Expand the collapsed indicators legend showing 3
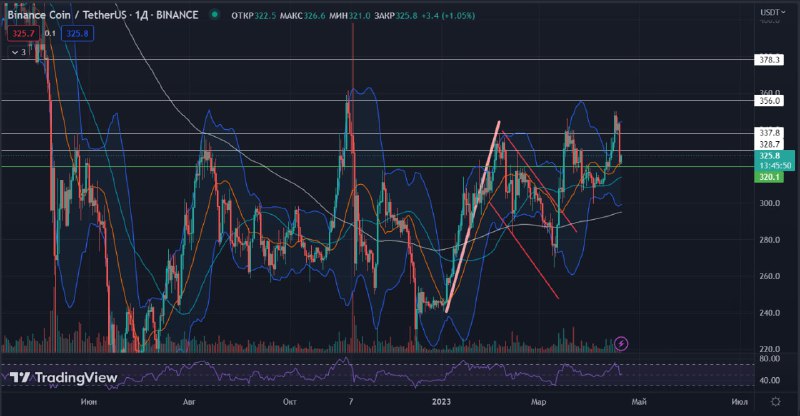The height and width of the screenshot is (416, 800). pyautogui.click(x=19, y=52)
